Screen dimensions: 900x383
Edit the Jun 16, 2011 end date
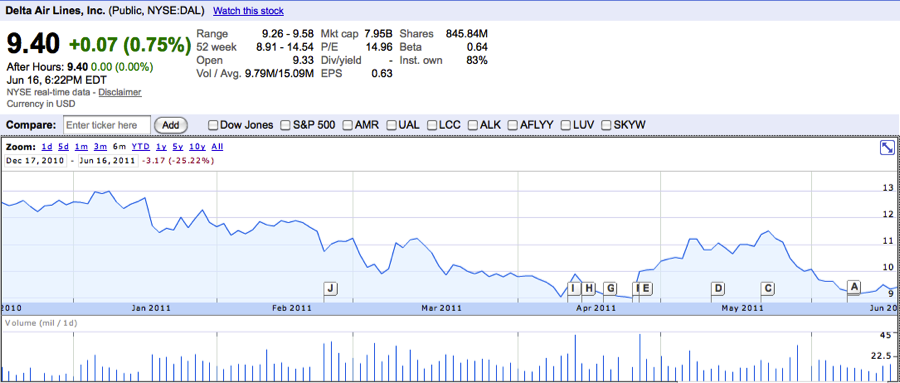click(107, 161)
